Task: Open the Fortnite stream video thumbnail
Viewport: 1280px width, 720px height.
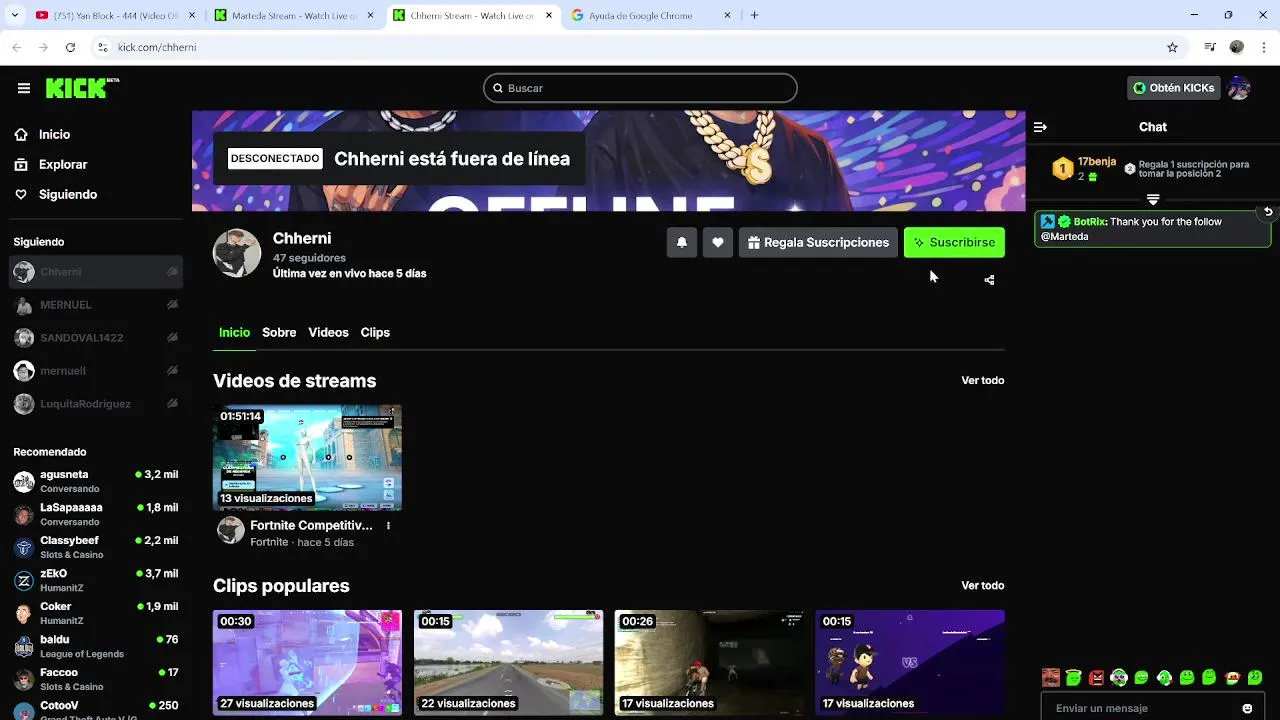Action: pos(307,458)
